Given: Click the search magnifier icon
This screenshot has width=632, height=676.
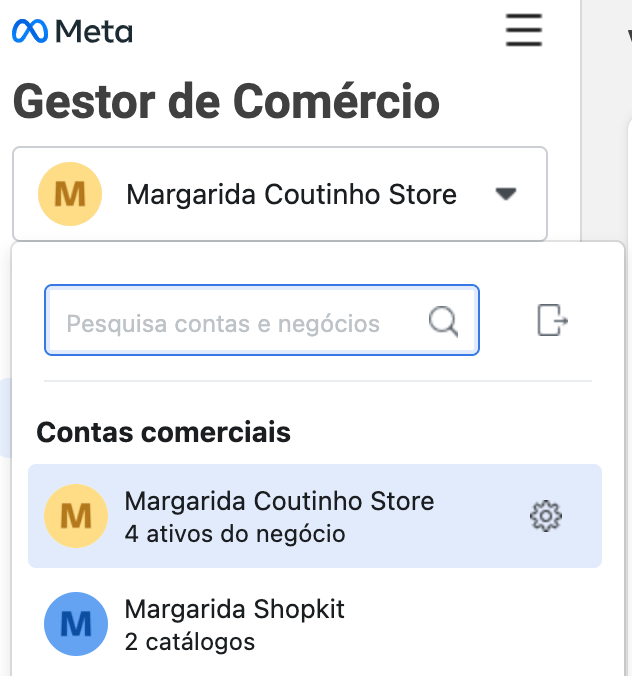Looking at the screenshot, I should tap(443, 321).
